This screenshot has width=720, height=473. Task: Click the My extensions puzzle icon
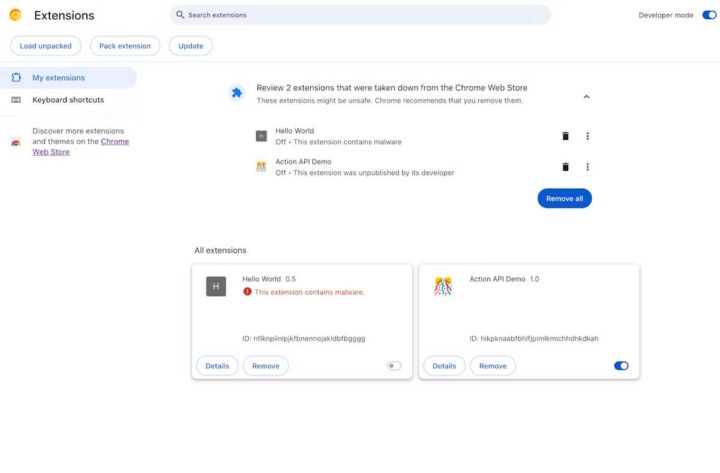[x=16, y=78]
